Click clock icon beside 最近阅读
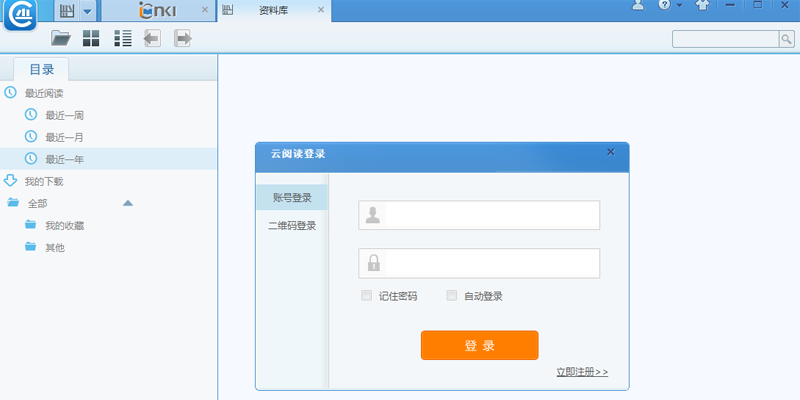This screenshot has width=800, height=400. click(x=10, y=92)
